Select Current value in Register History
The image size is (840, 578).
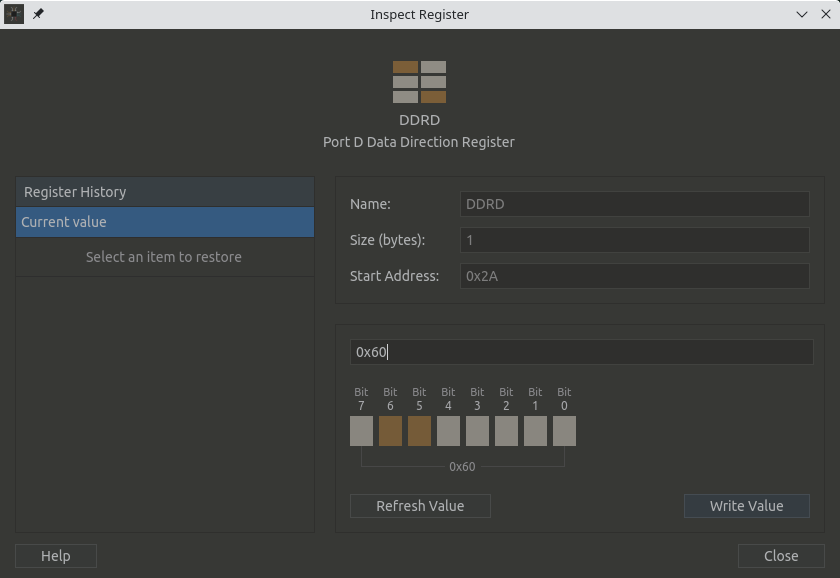point(165,222)
